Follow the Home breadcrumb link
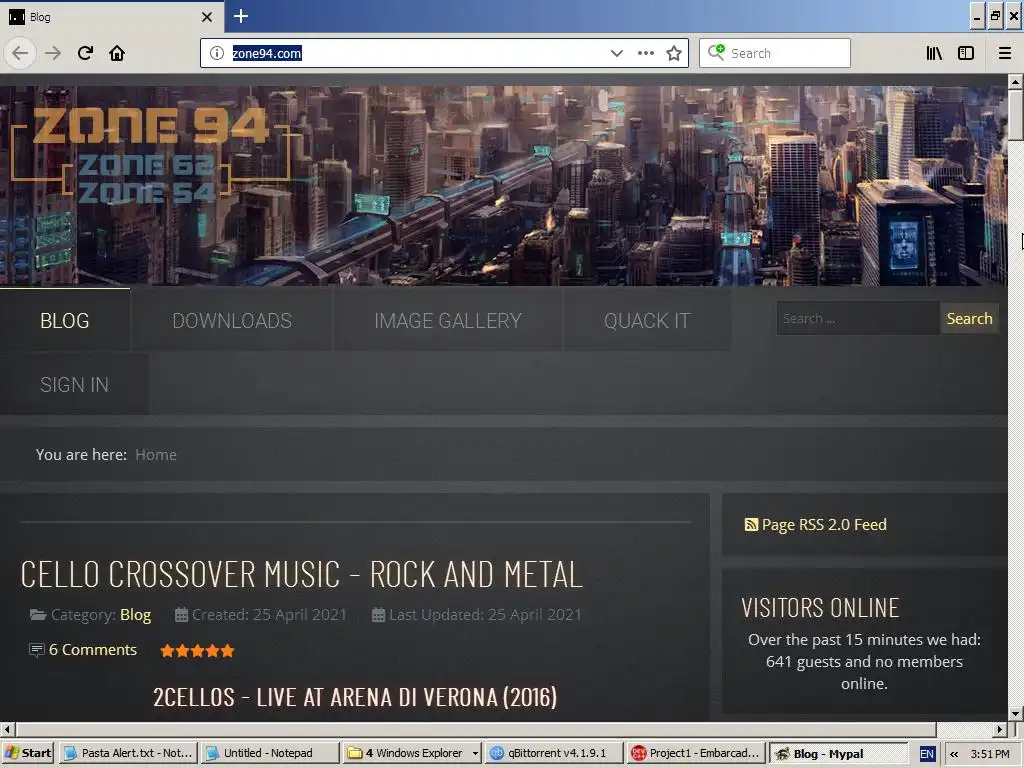The width and height of the screenshot is (1024, 768). click(x=156, y=455)
